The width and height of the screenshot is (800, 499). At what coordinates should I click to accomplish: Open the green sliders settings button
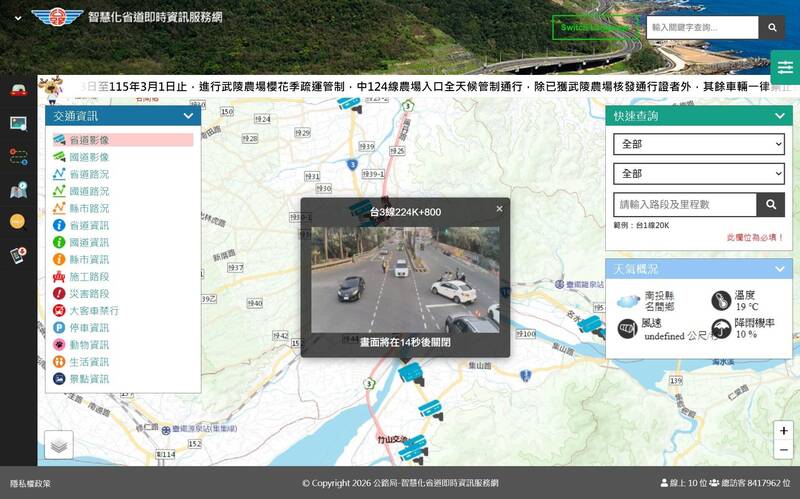point(785,67)
